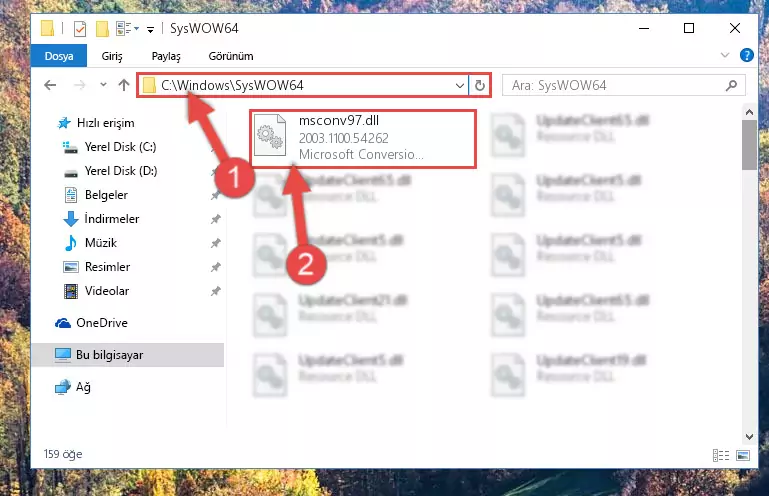Switch to the Giriş ribbon tab

pos(112,56)
